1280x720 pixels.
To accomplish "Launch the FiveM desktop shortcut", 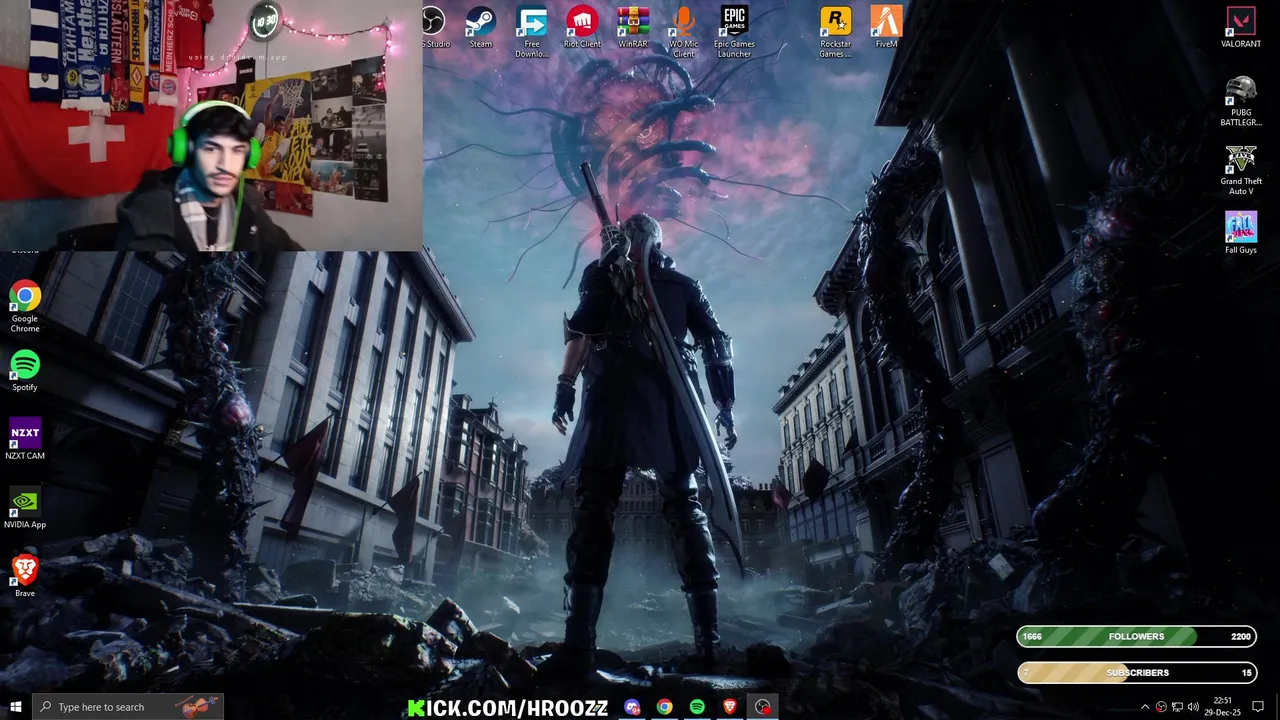I will (886, 27).
